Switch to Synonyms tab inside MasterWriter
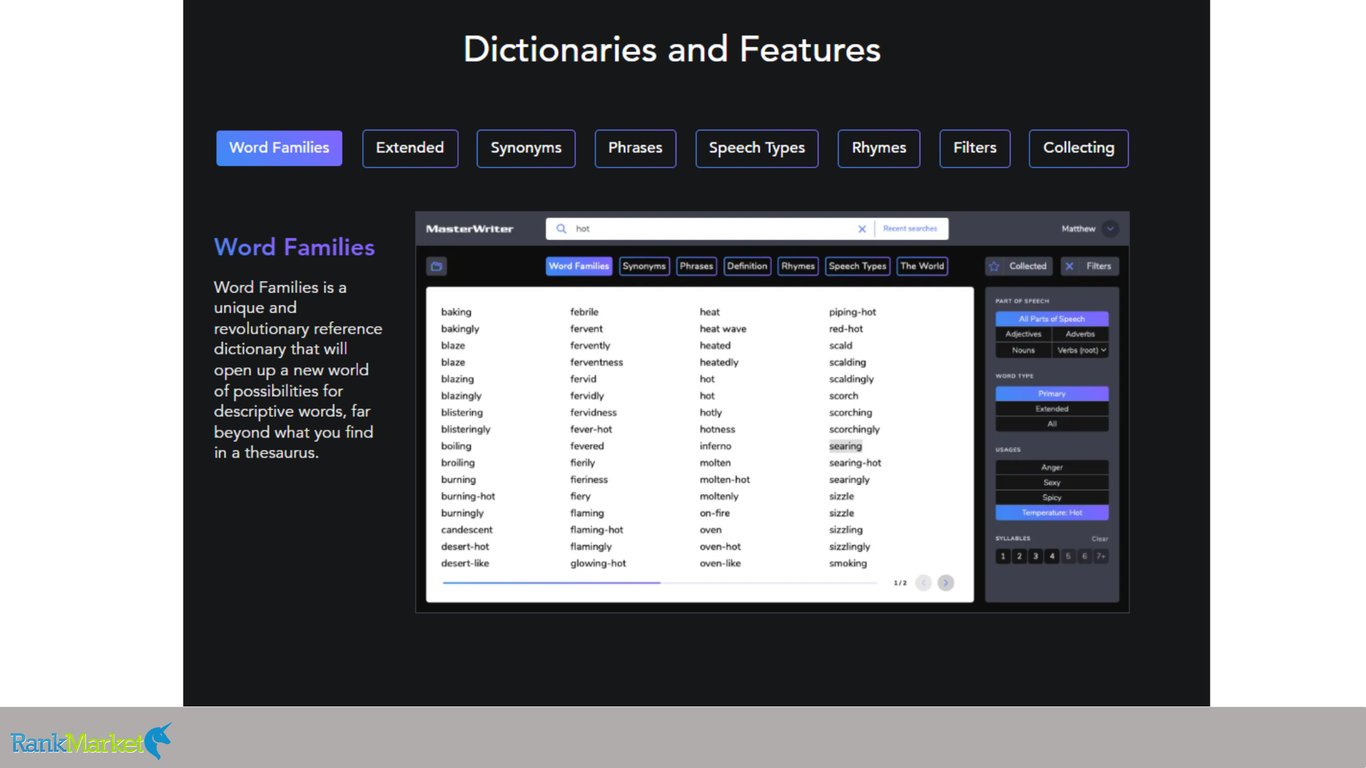The width and height of the screenshot is (1366, 768). point(644,266)
